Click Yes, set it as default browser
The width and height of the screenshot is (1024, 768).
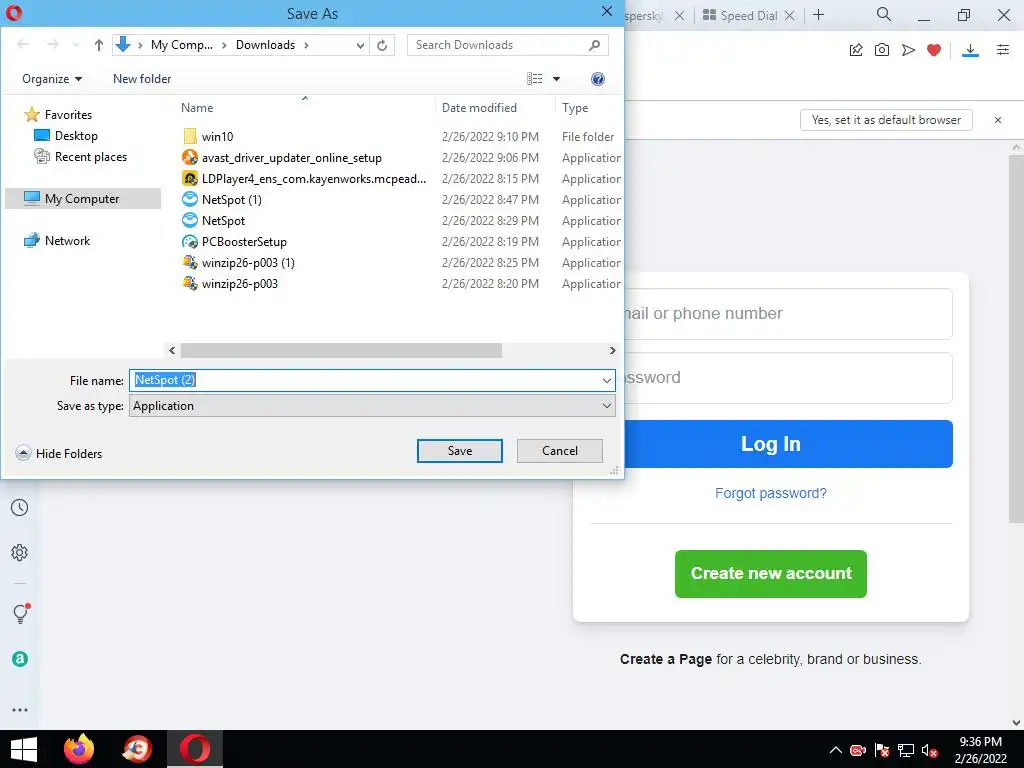point(886,120)
